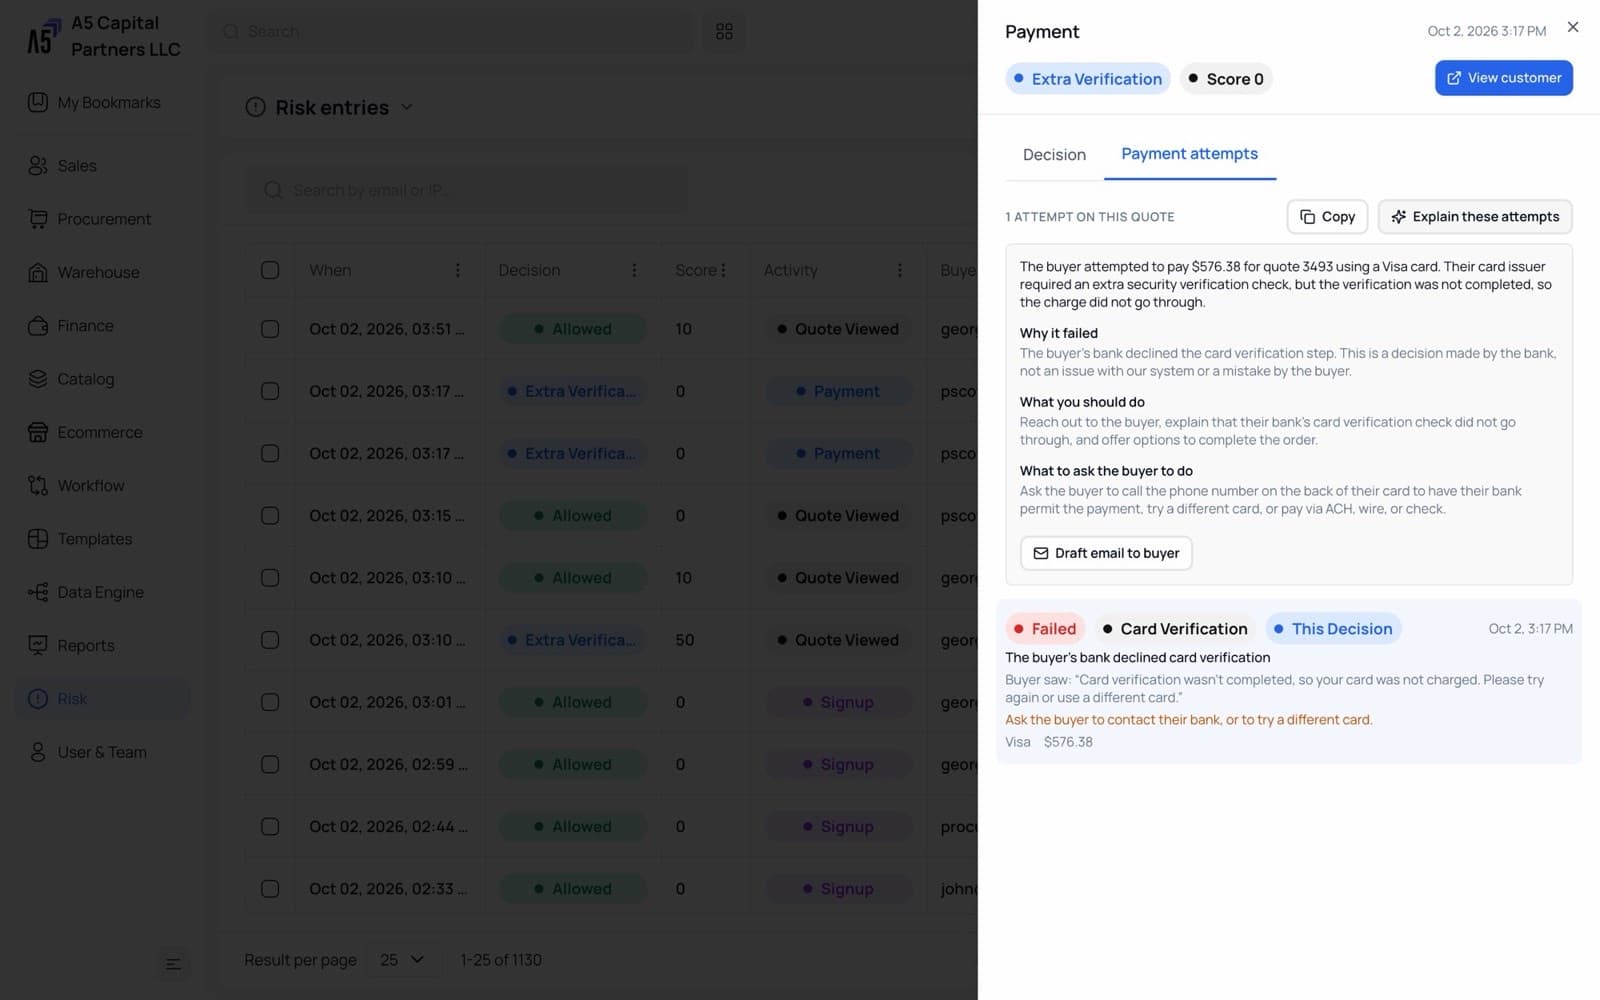
Task: Click the Sales sidebar icon
Action: pos(38,166)
